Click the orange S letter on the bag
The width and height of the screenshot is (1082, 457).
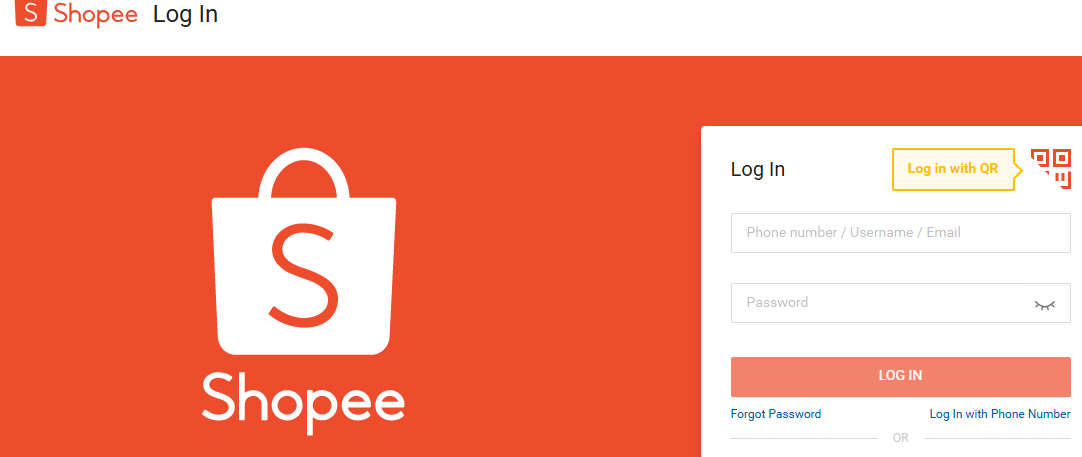click(304, 274)
